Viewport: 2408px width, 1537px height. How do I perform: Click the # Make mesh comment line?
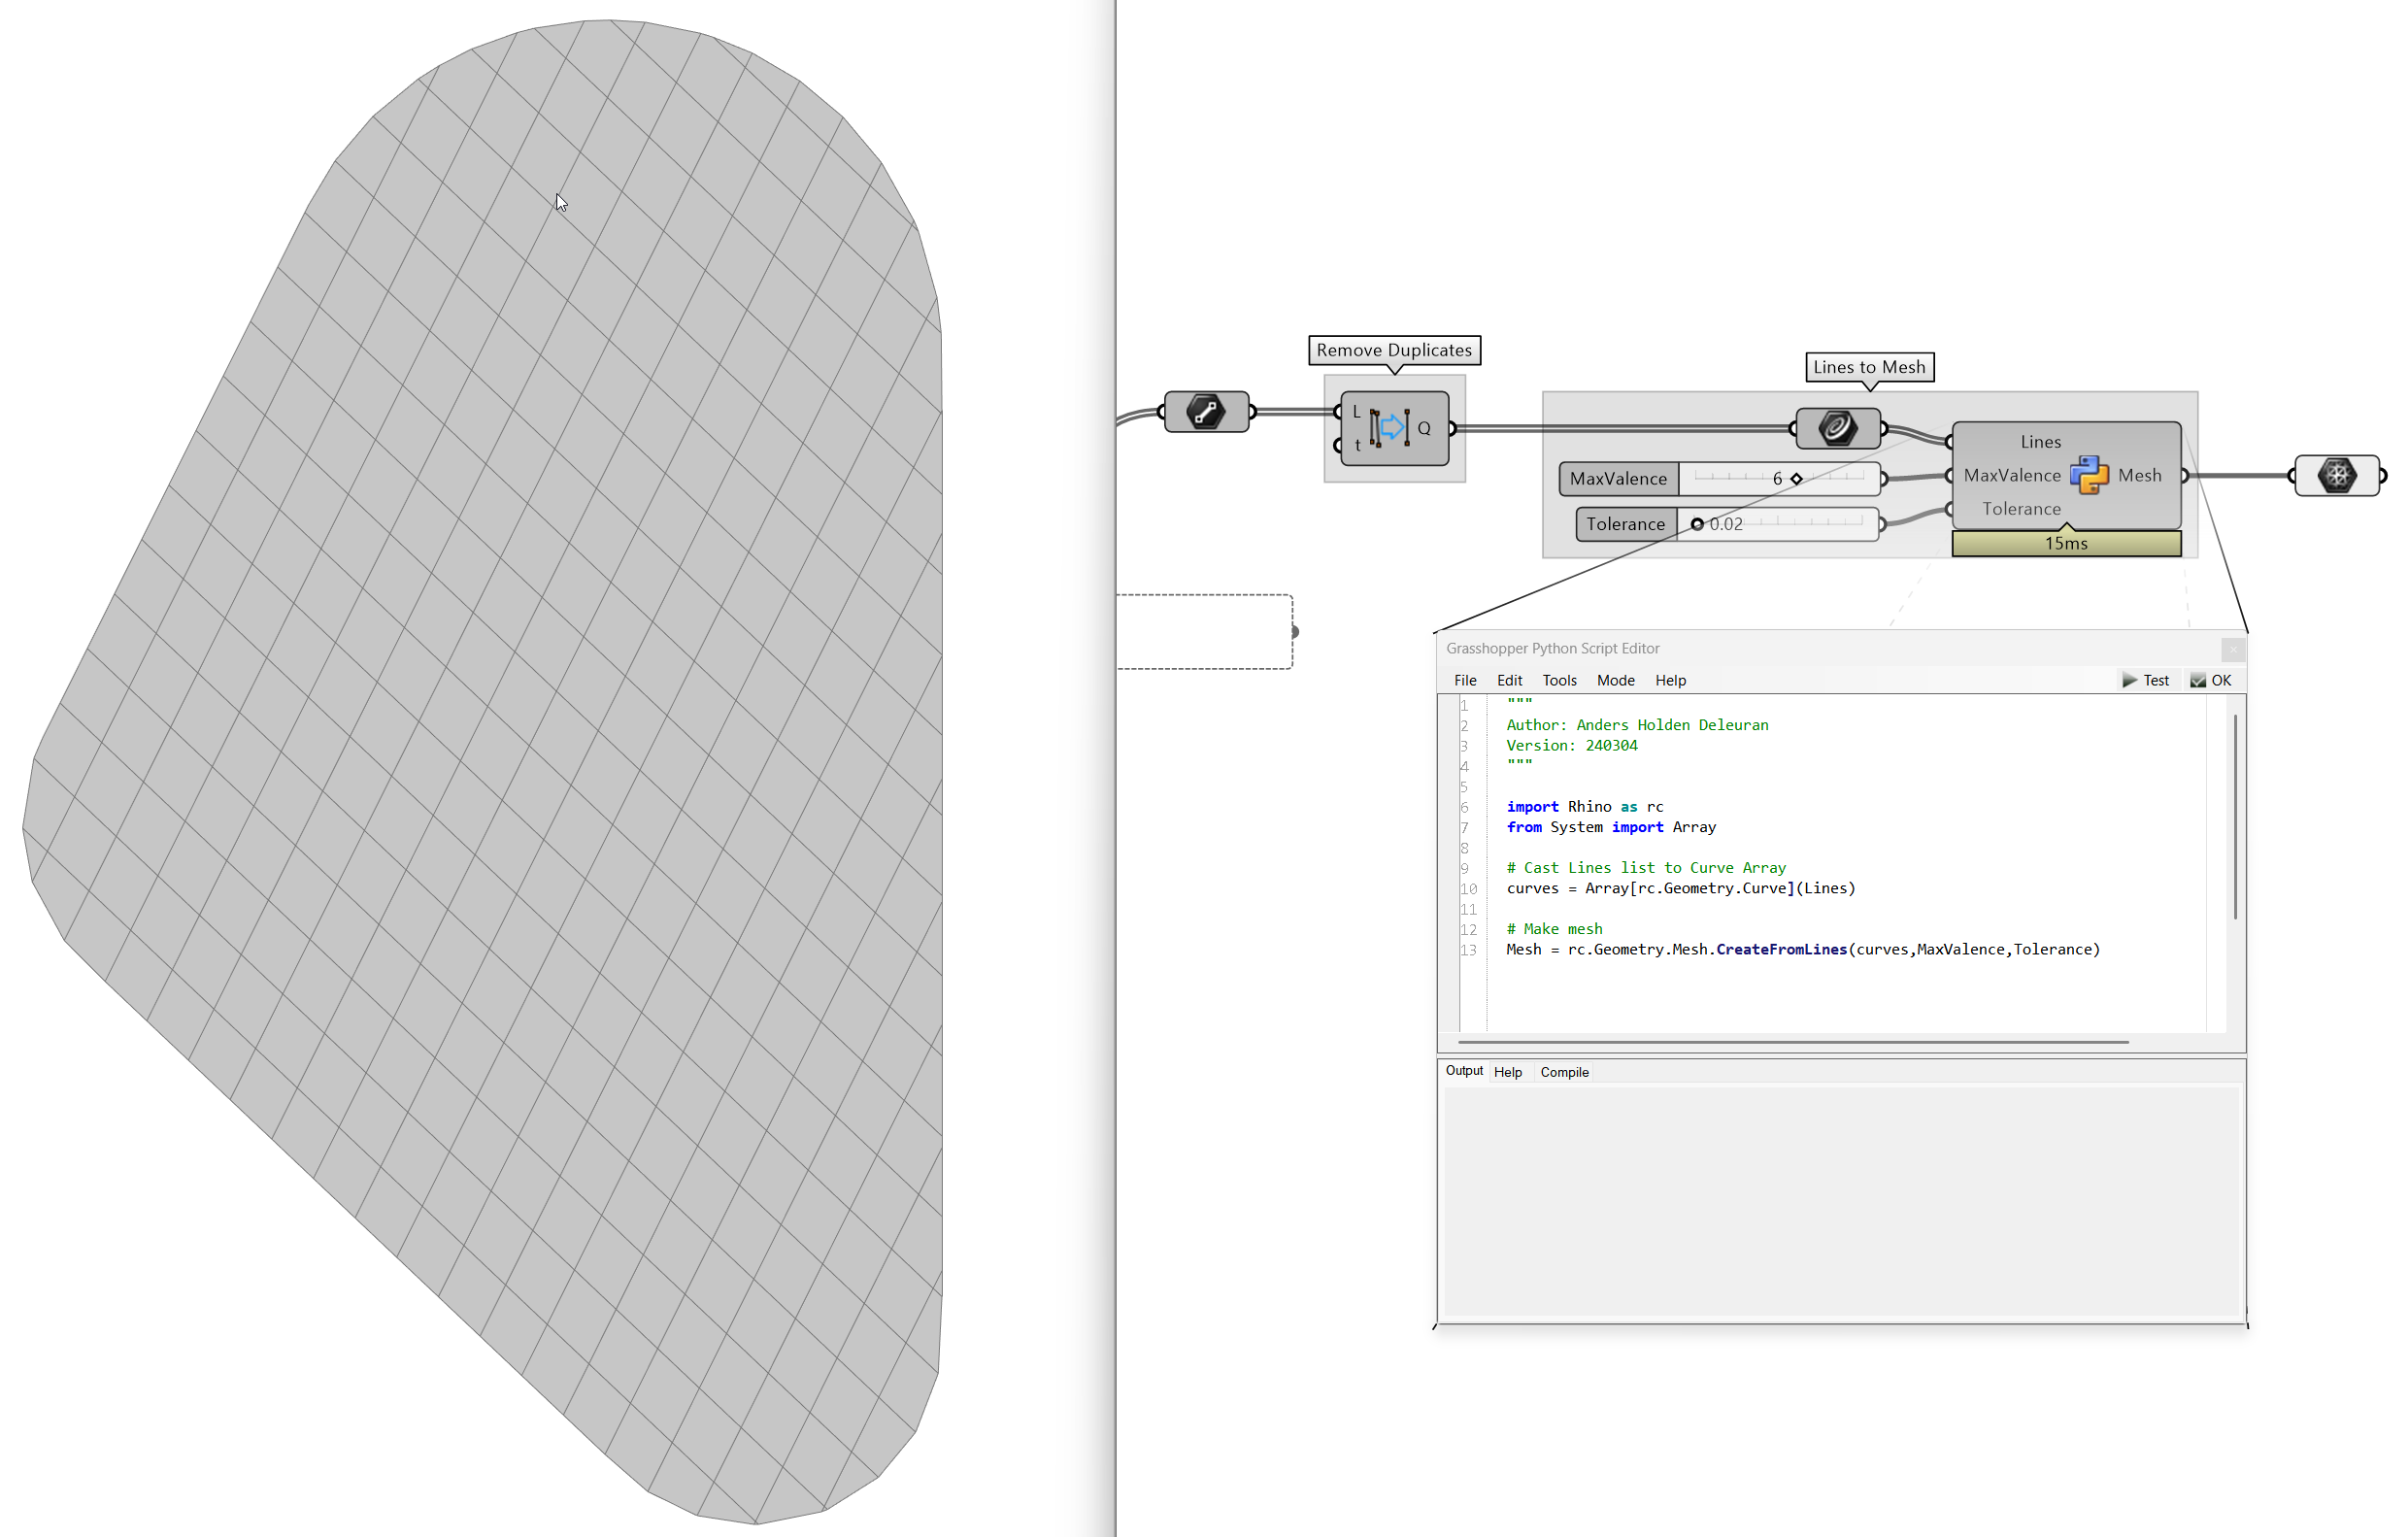click(1554, 929)
